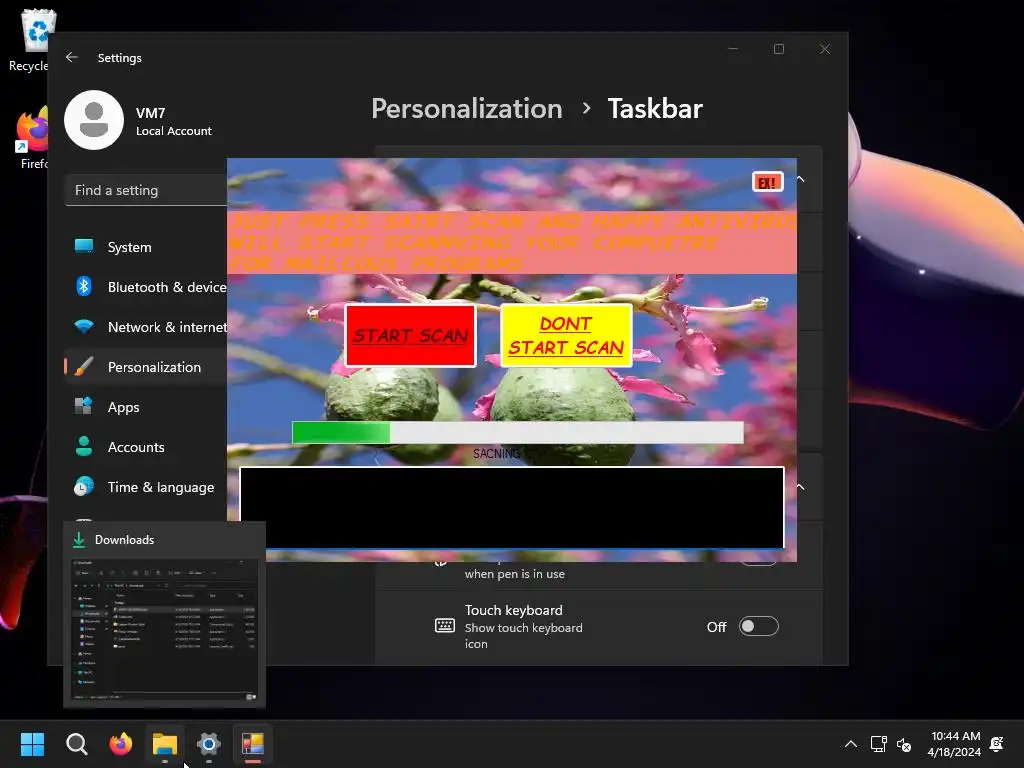The height and width of the screenshot is (768, 1024).
Task: Click the Network wifi icon in the sidebar
Action: 84,326
